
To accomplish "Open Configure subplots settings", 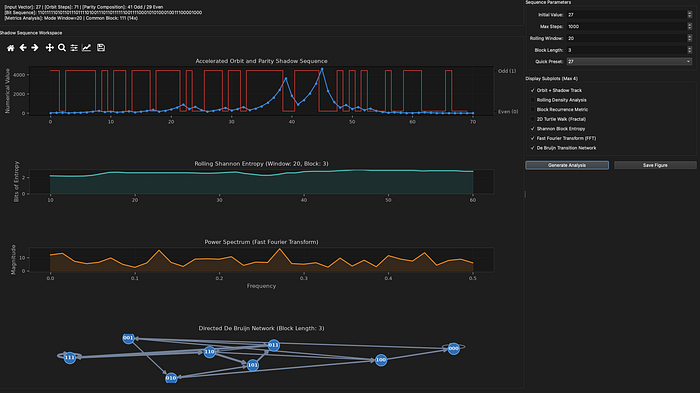I will pos(74,48).
